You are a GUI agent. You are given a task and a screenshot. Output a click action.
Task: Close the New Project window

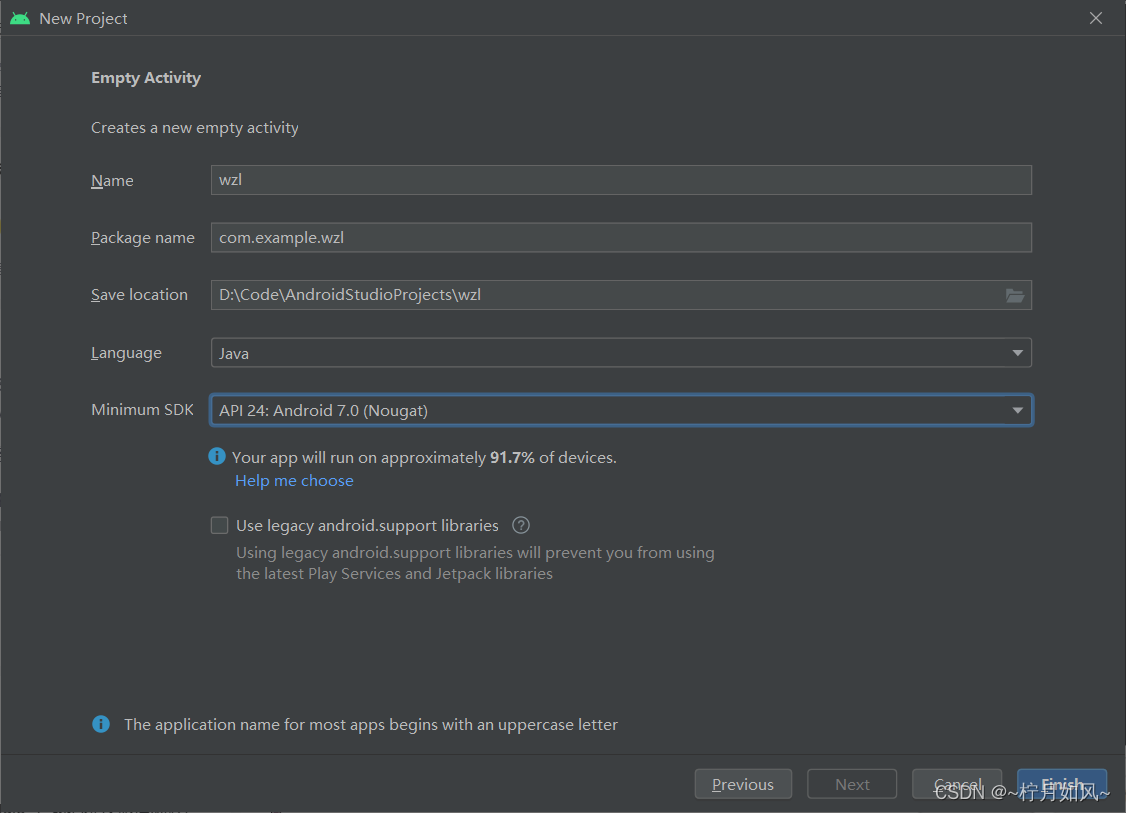pyautogui.click(x=1096, y=18)
